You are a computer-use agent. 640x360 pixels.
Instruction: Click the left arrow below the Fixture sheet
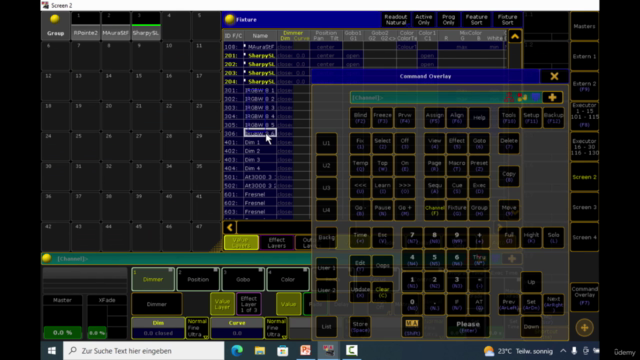[230, 227]
